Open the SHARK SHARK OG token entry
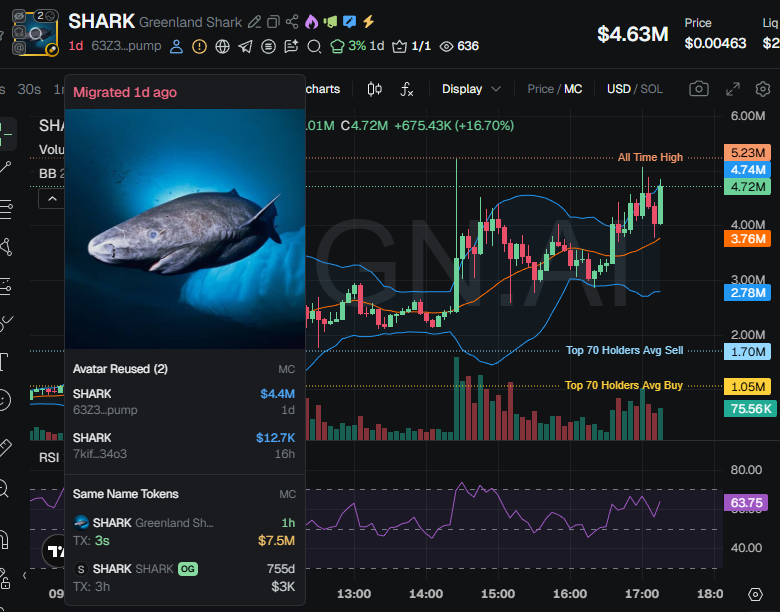The height and width of the screenshot is (612, 780). click(184, 577)
